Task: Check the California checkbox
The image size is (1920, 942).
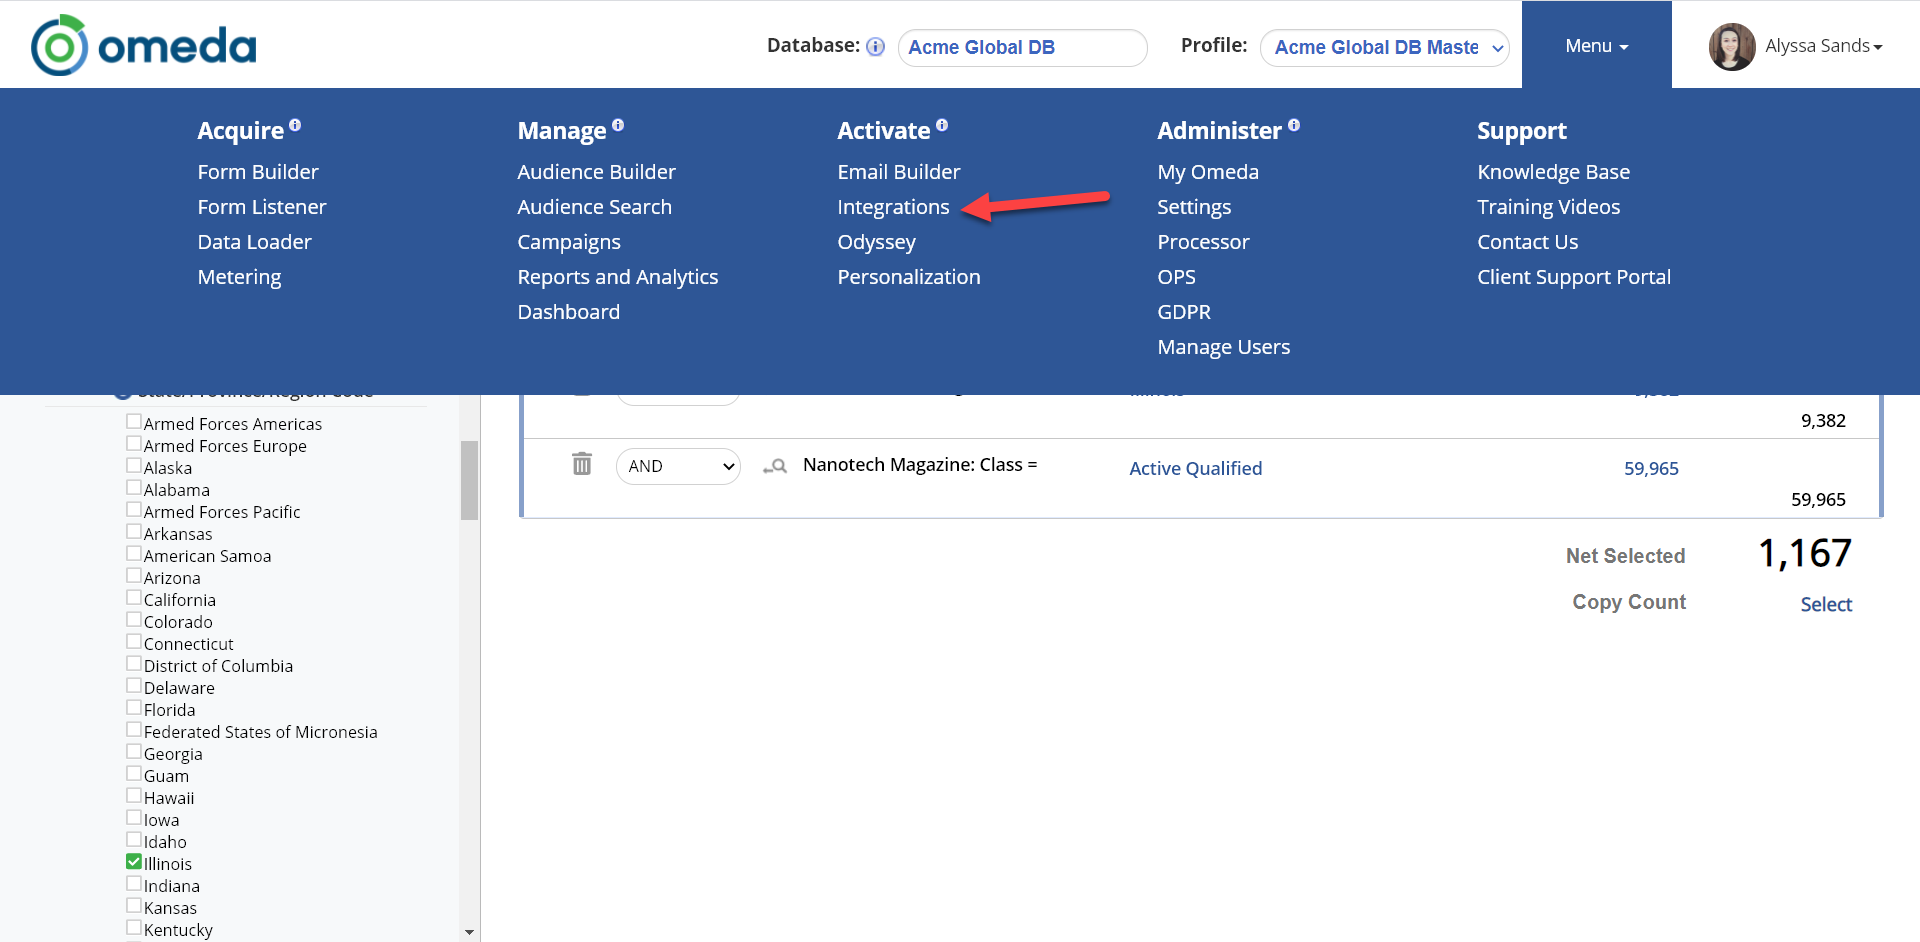Action: point(134,598)
